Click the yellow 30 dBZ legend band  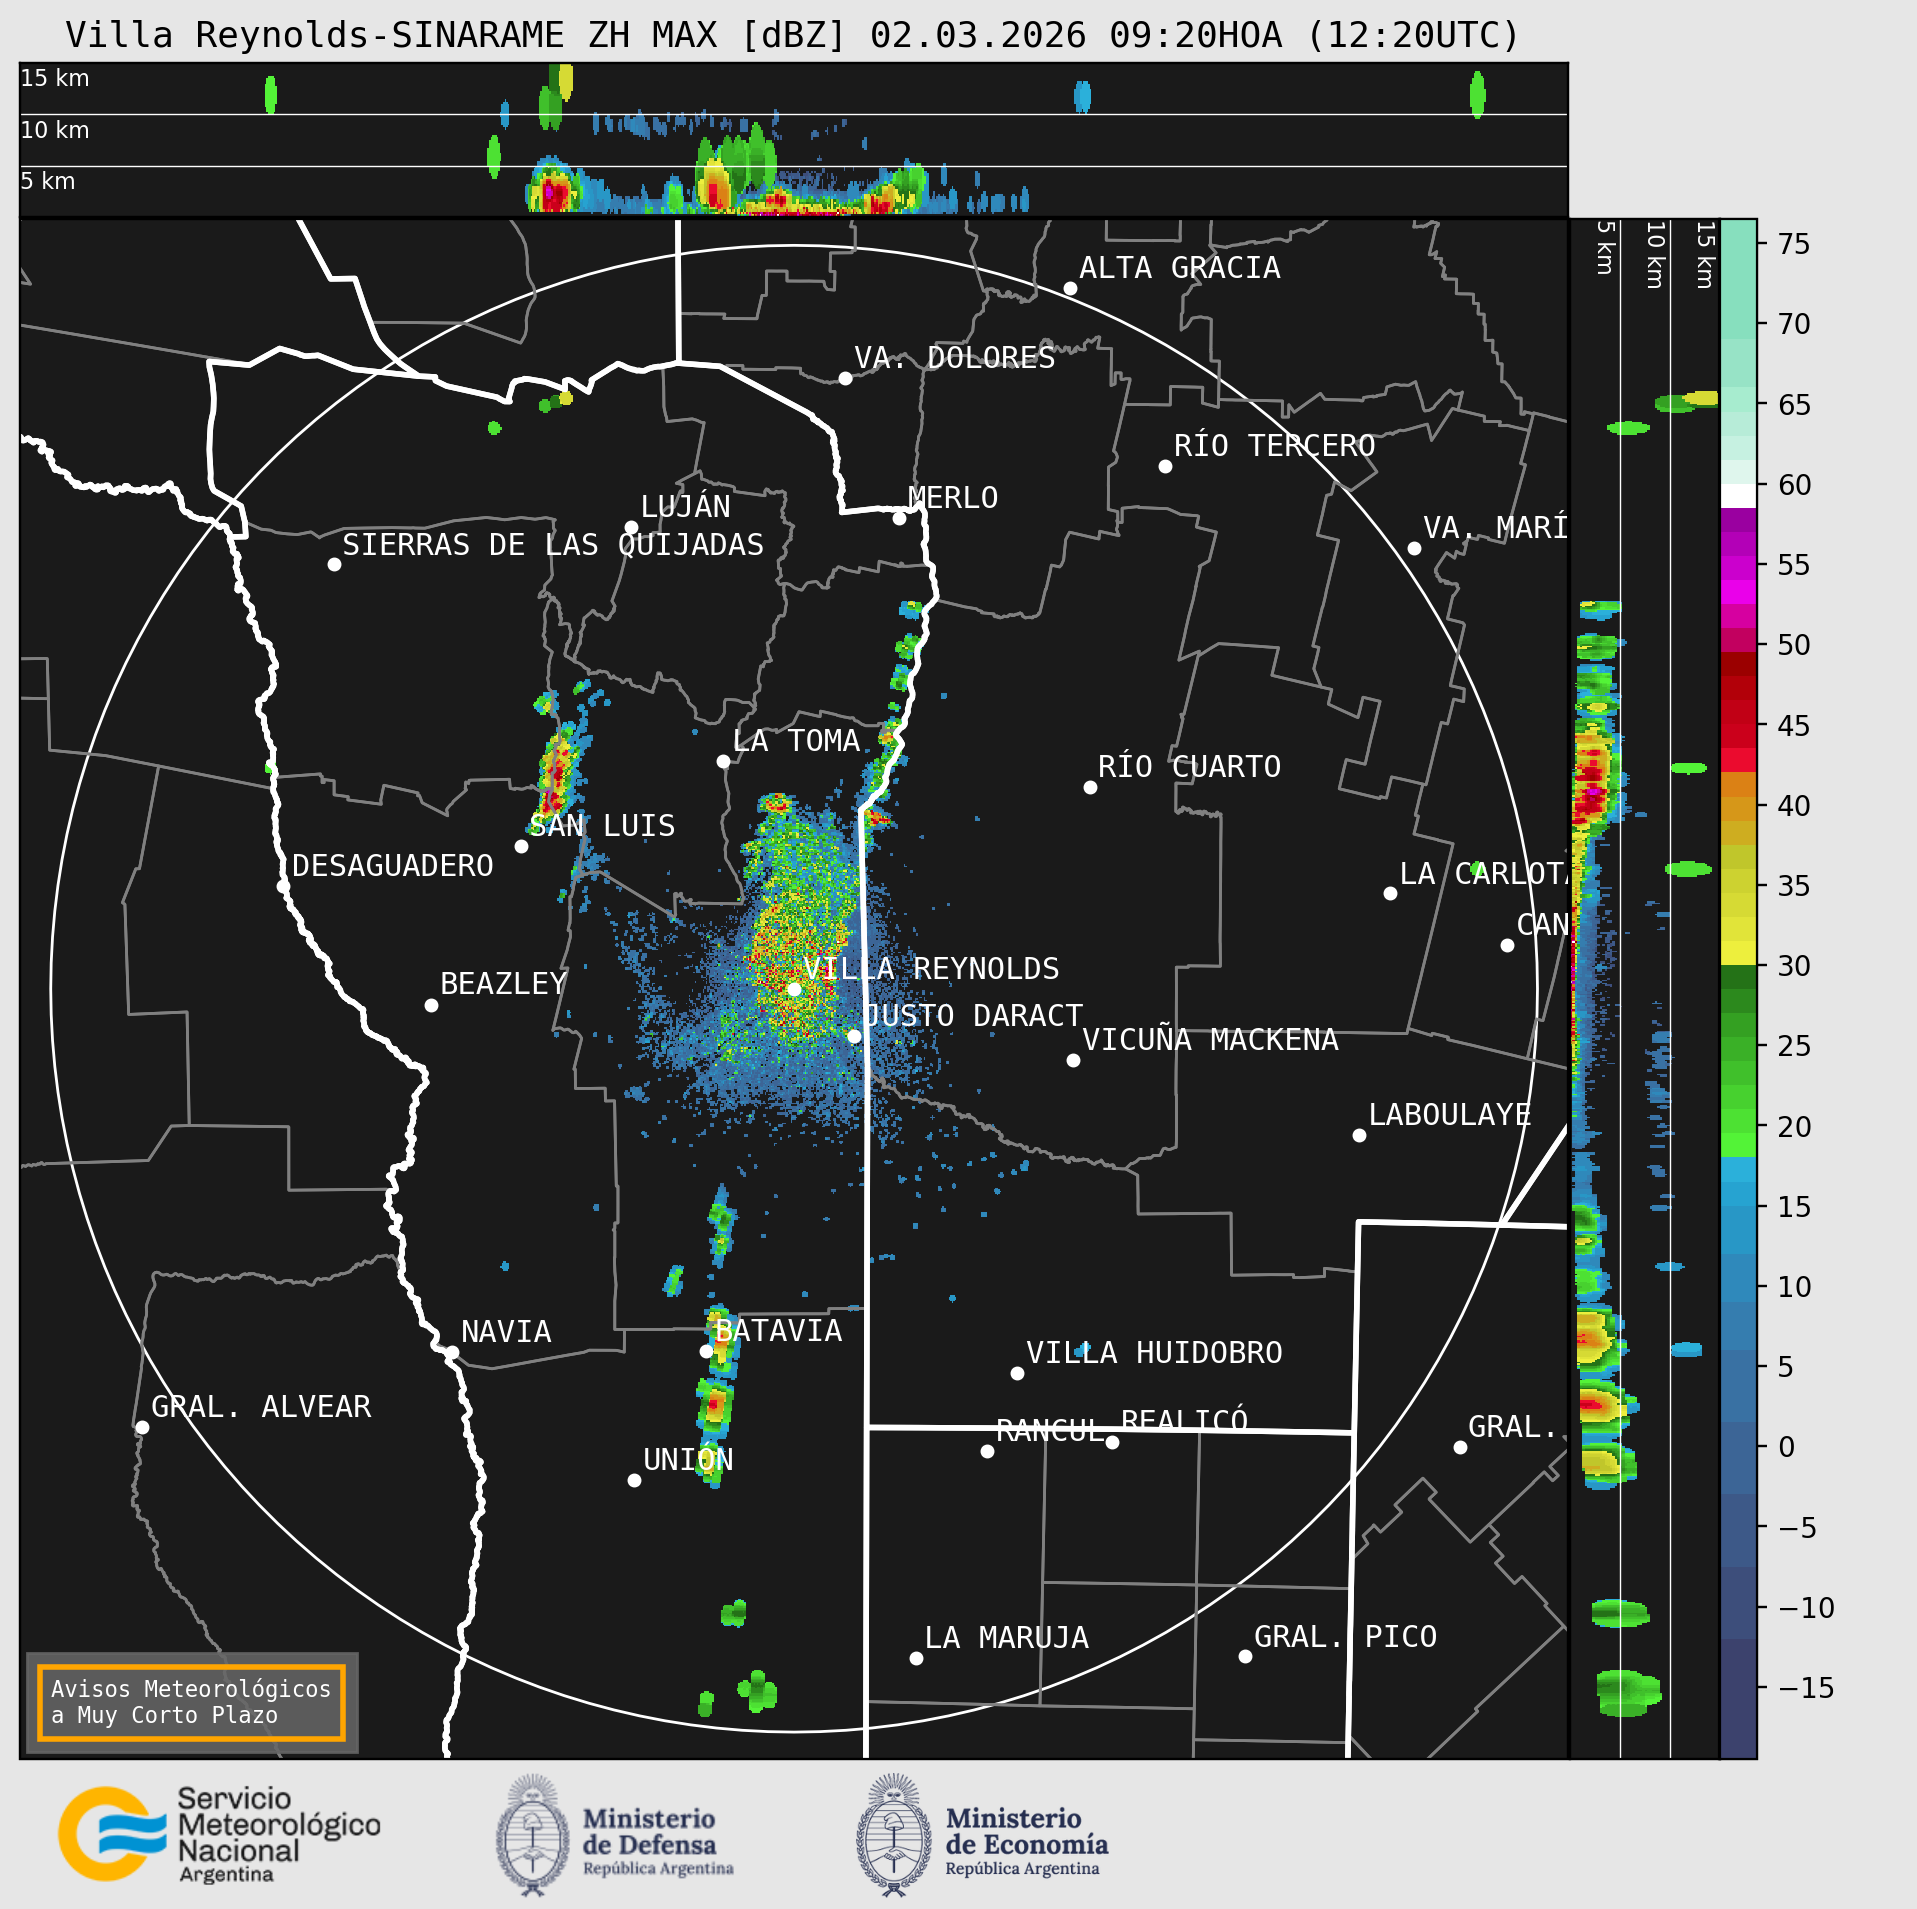tap(1738, 953)
